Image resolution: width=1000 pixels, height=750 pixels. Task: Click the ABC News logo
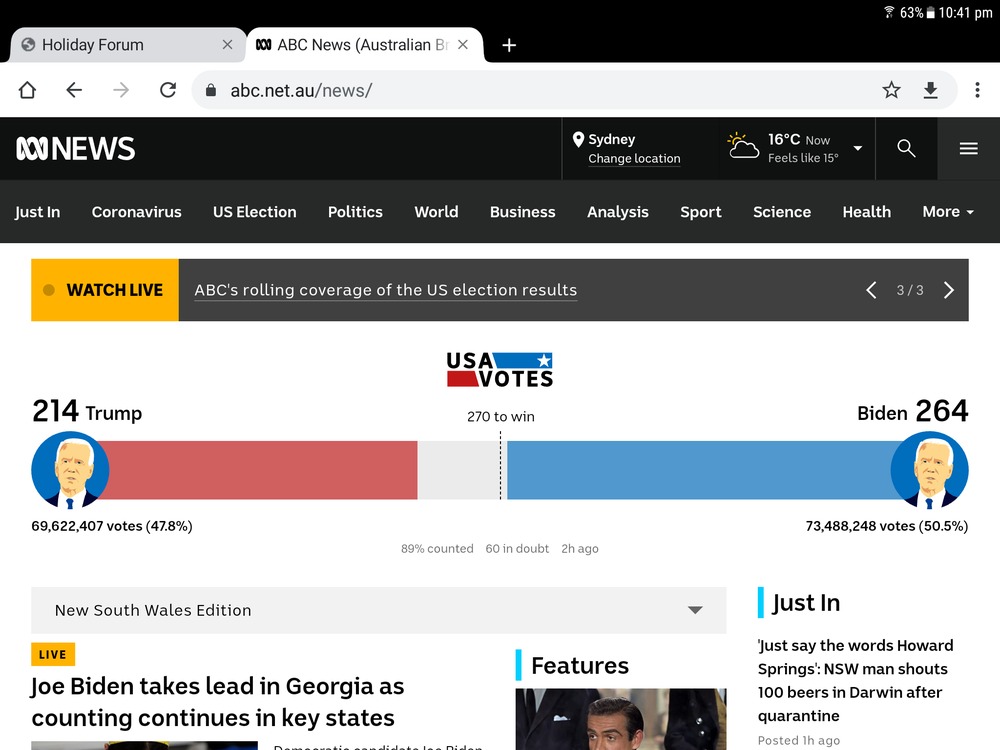[x=76, y=149]
